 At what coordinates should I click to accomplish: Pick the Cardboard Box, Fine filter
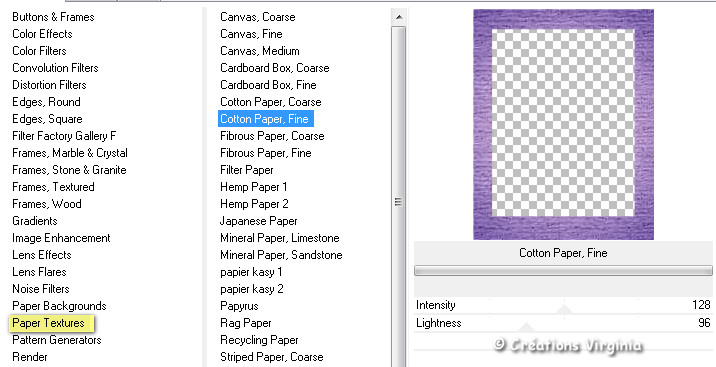coord(268,85)
